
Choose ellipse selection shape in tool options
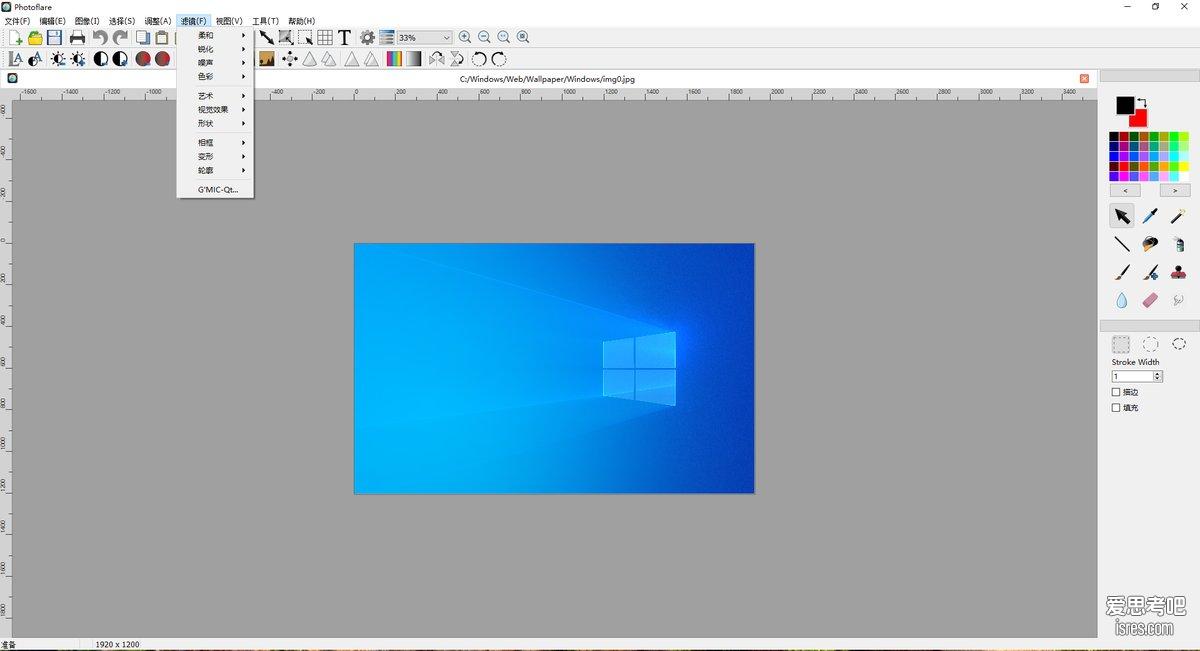coord(1150,344)
